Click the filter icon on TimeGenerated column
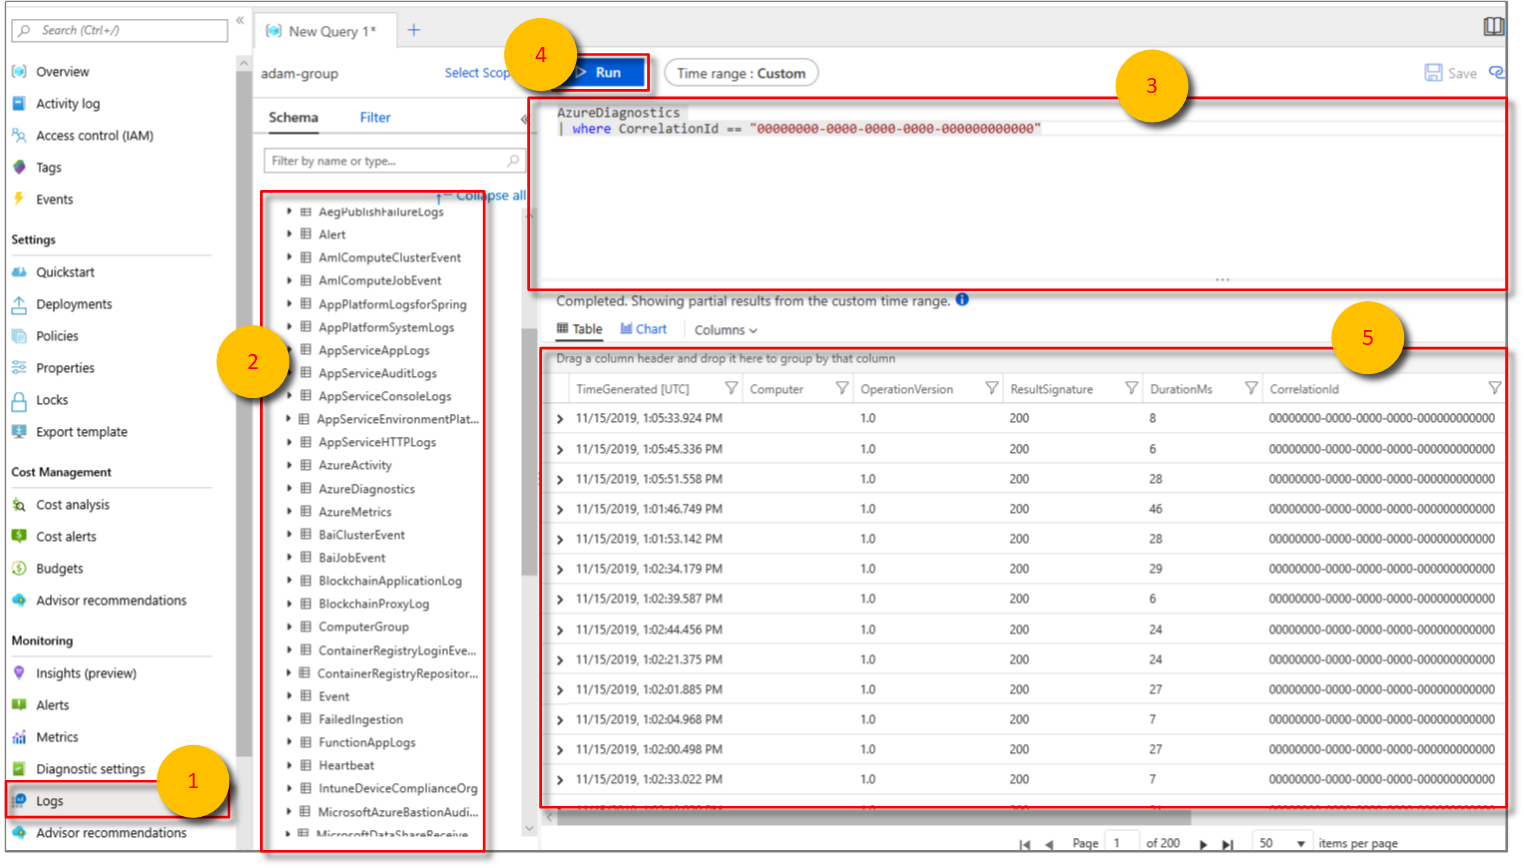Screen dimensions: 1524x868 731,388
